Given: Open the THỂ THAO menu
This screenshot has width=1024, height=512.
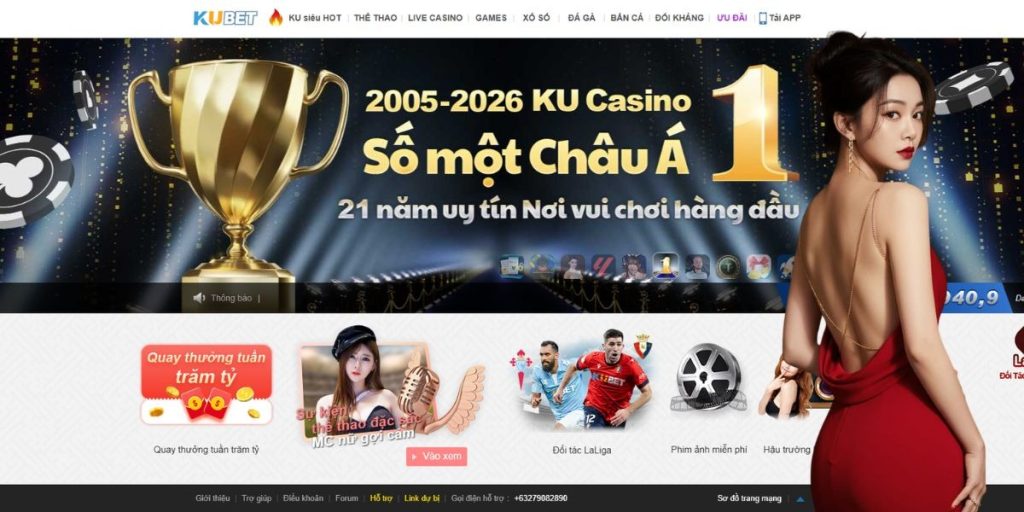Looking at the screenshot, I should point(376,18).
